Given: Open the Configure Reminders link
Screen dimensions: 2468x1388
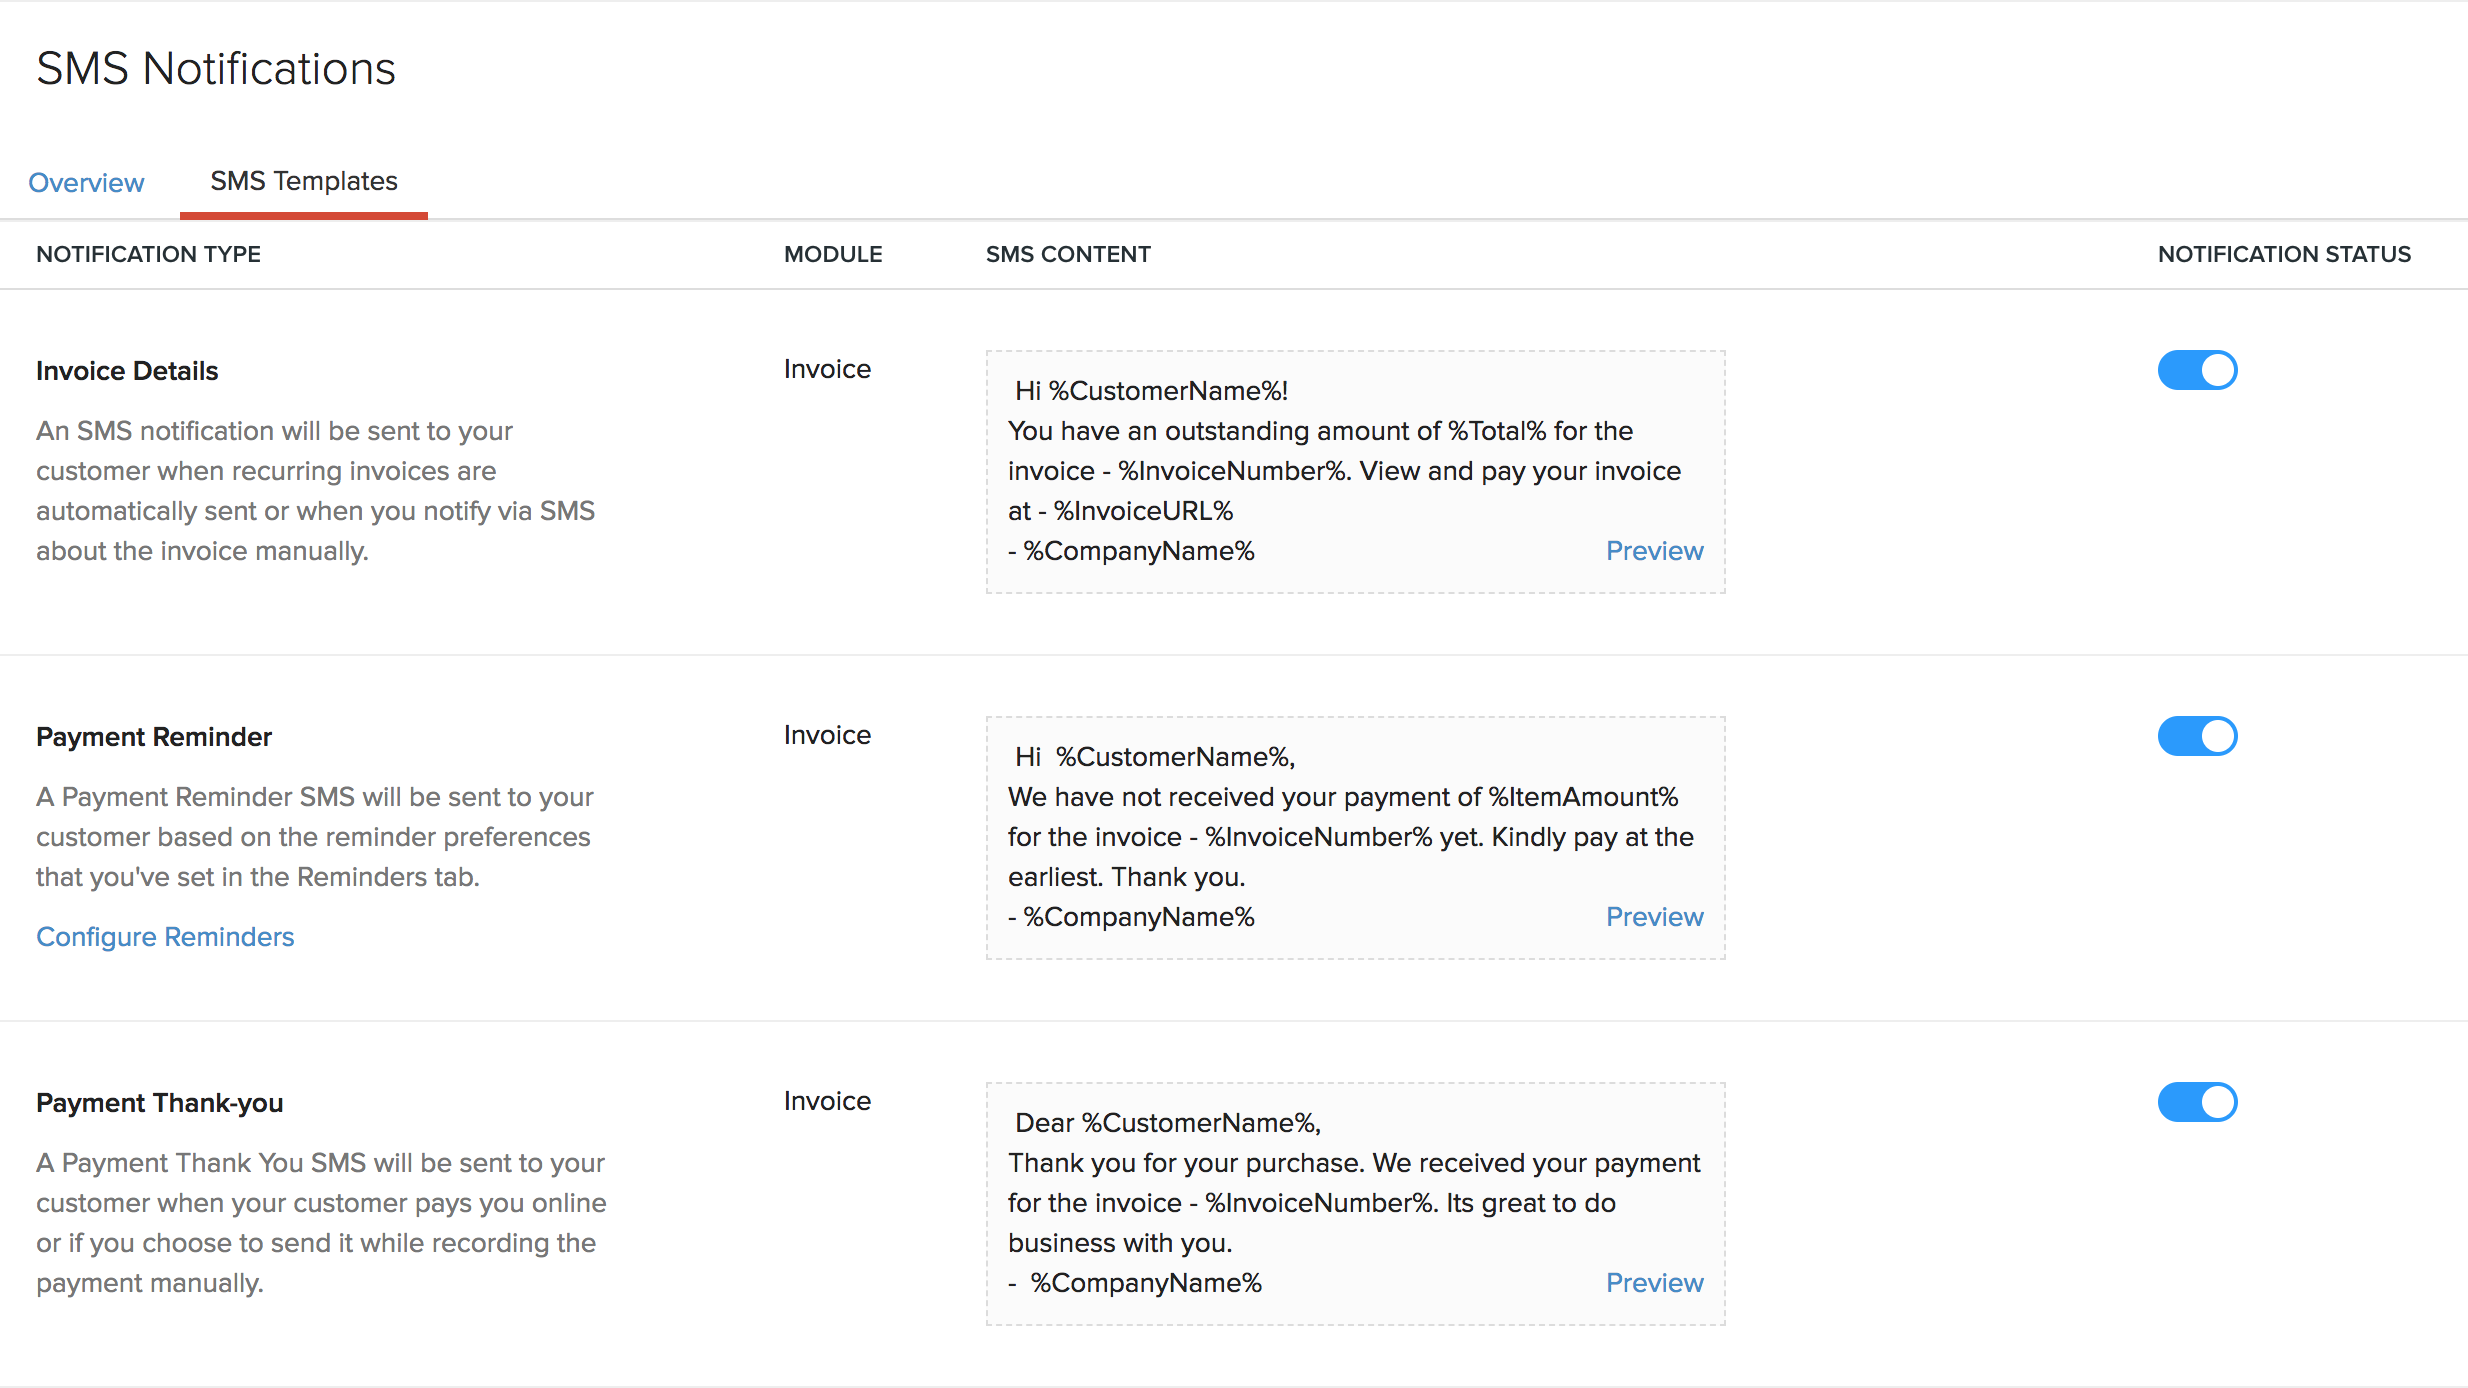Looking at the screenshot, I should 165,937.
